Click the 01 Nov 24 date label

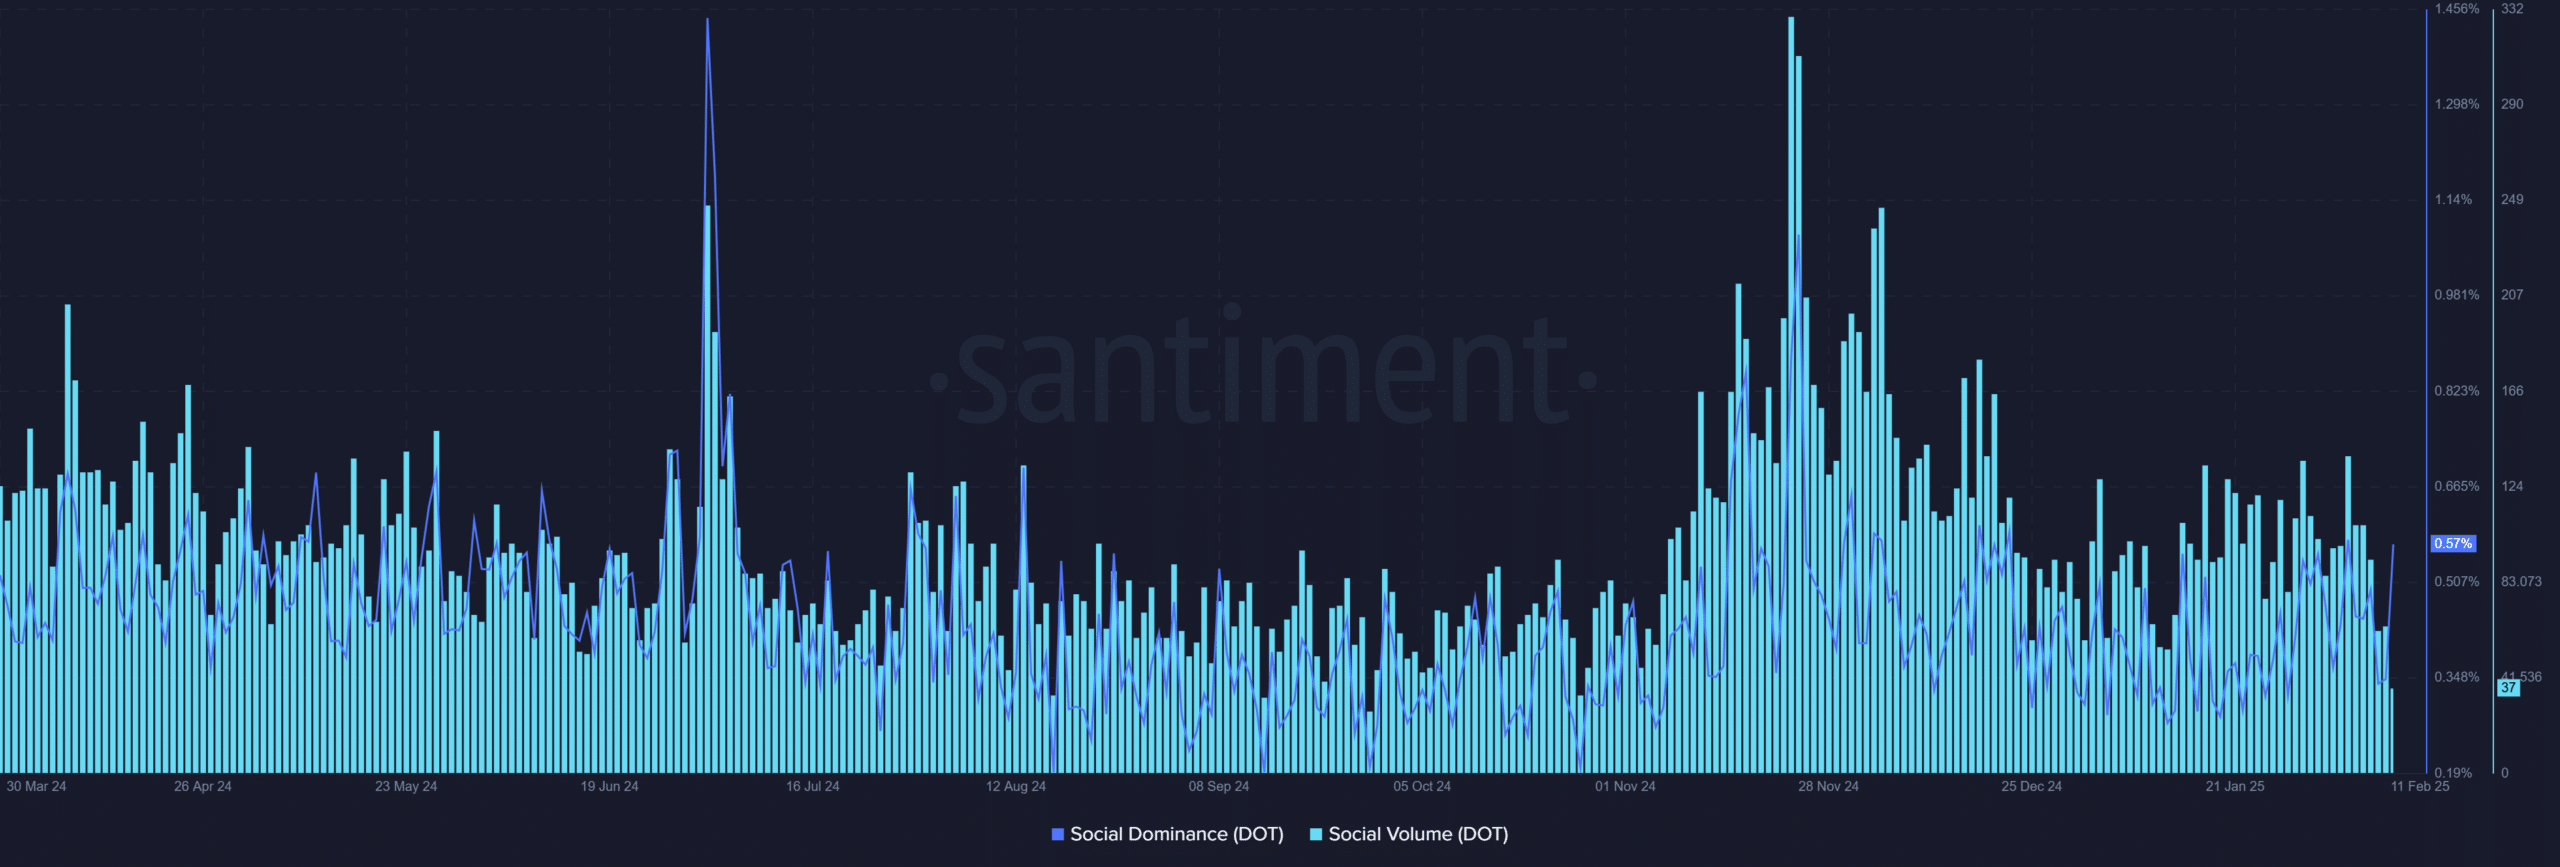(1625, 786)
